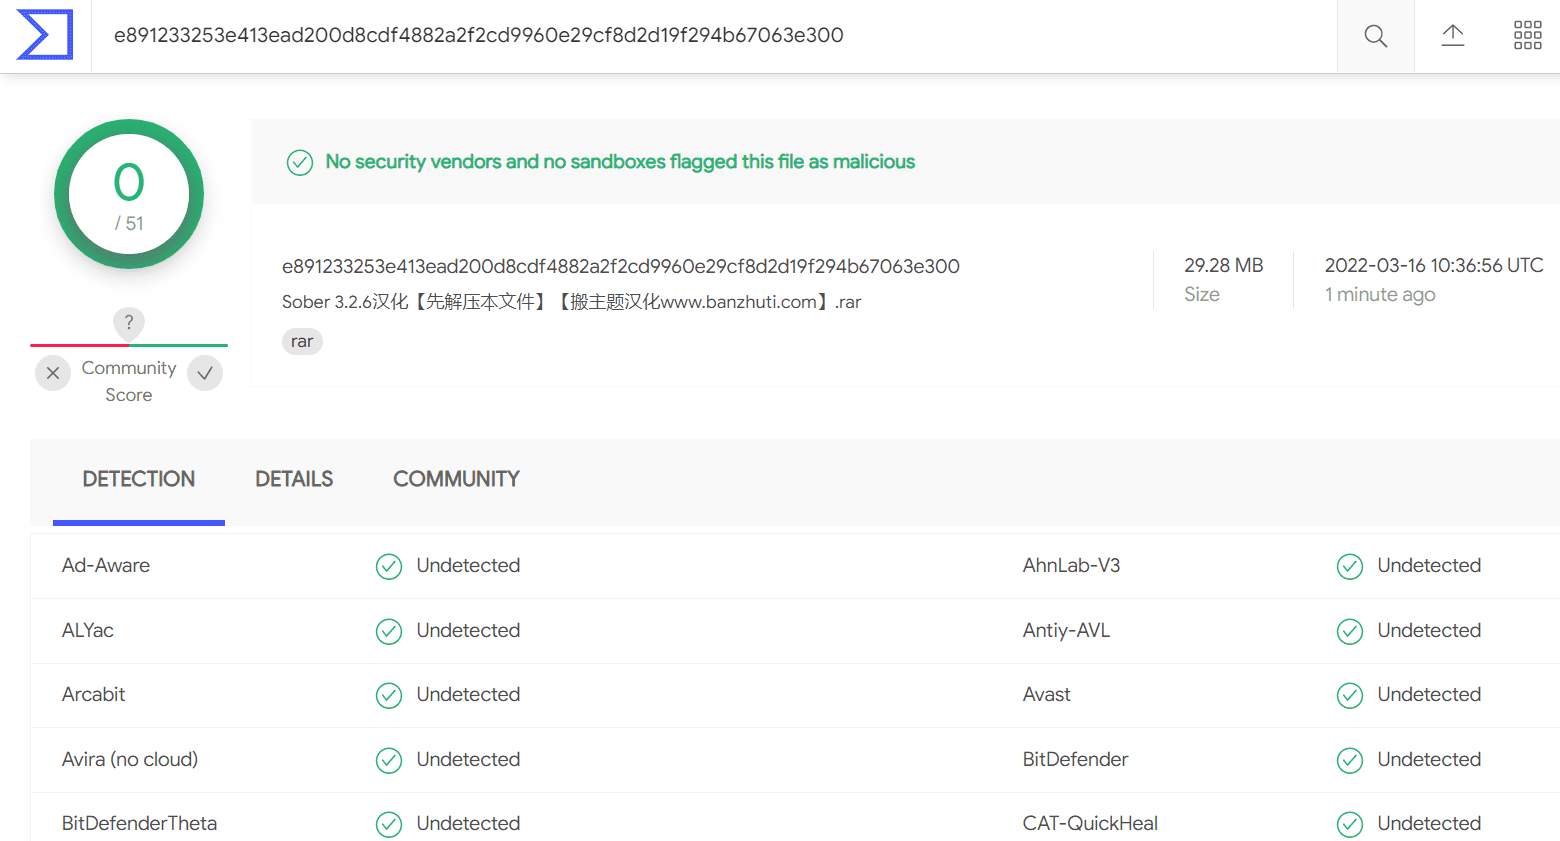The height and width of the screenshot is (841, 1560).
Task: Click the search magnifier icon
Action: tap(1376, 36)
